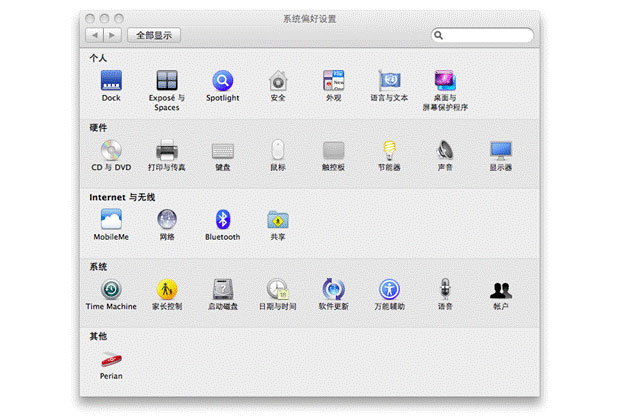The image size is (620, 420).
Task: Open CD 与 DVD preferences
Action: click(110, 150)
